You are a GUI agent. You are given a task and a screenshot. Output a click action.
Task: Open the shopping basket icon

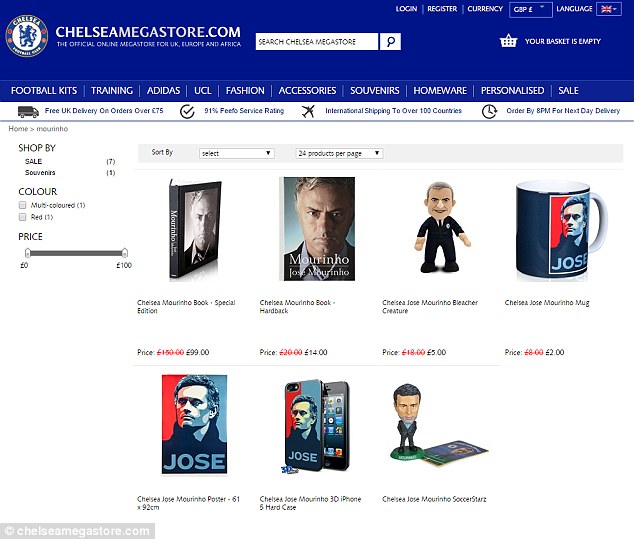[508, 41]
